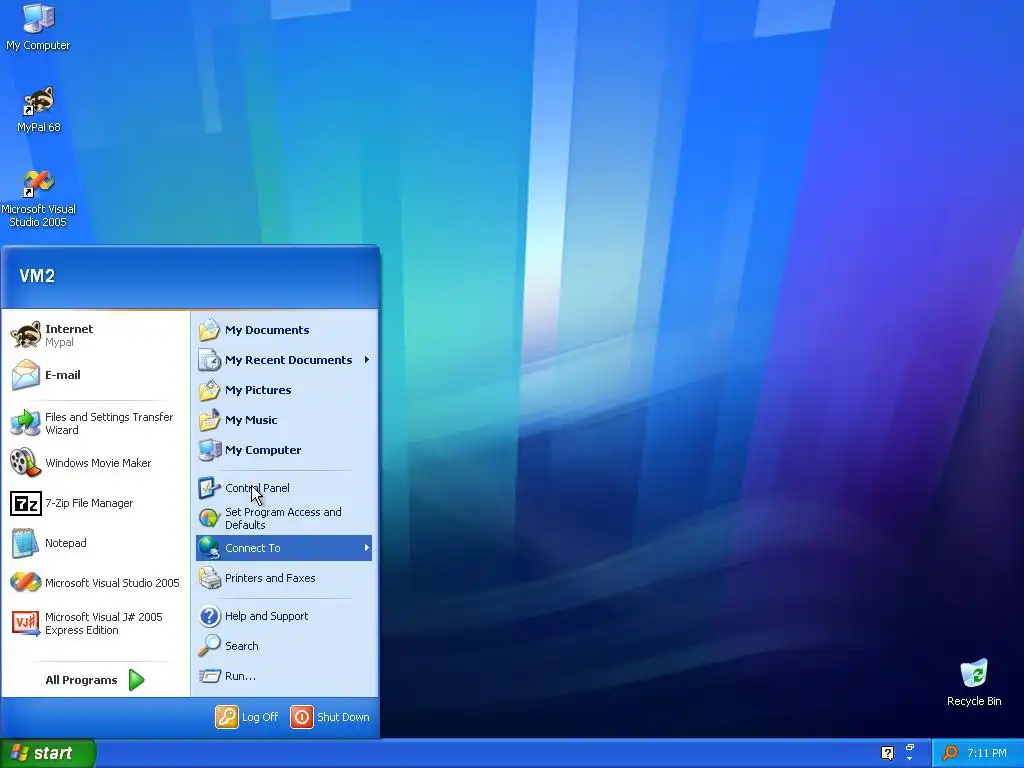The height and width of the screenshot is (768, 1024).
Task: Expand the My Recent Documents submenu arrow
Action: (x=367, y=360)
